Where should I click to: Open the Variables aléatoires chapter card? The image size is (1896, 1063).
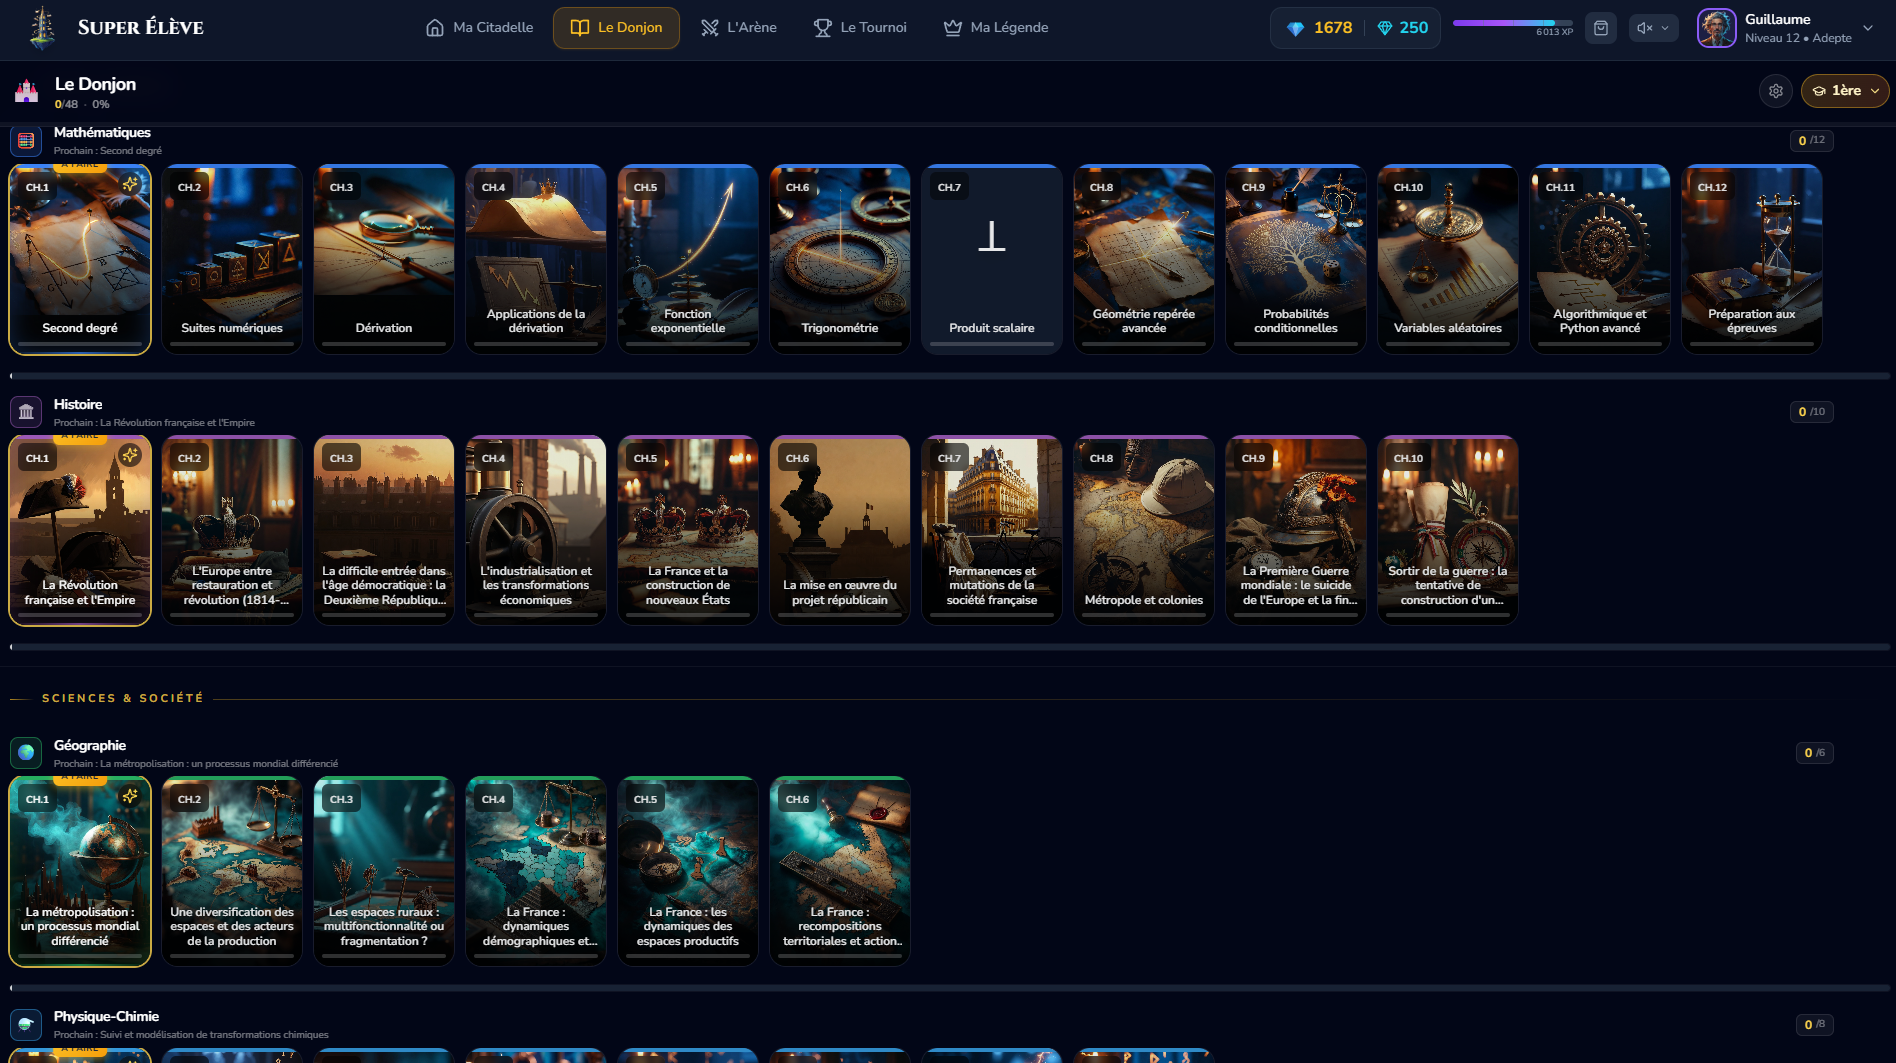(x=1448, y=259)
